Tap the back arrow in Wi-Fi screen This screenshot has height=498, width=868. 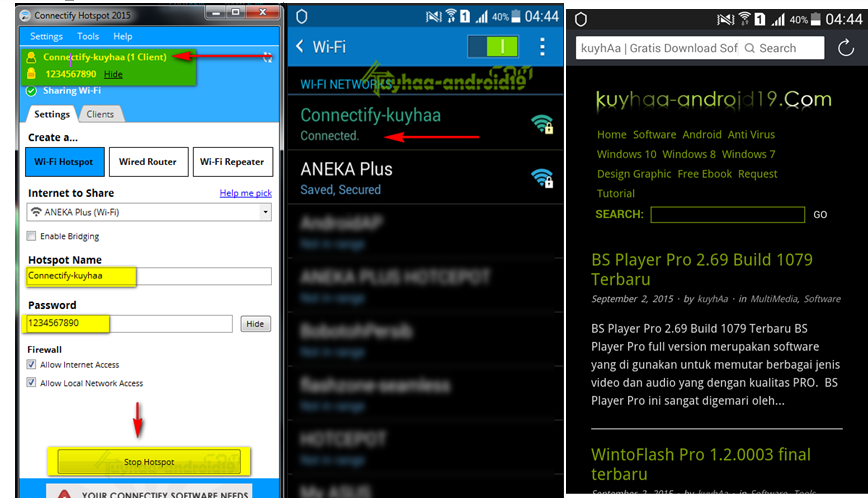click(300, 46)
